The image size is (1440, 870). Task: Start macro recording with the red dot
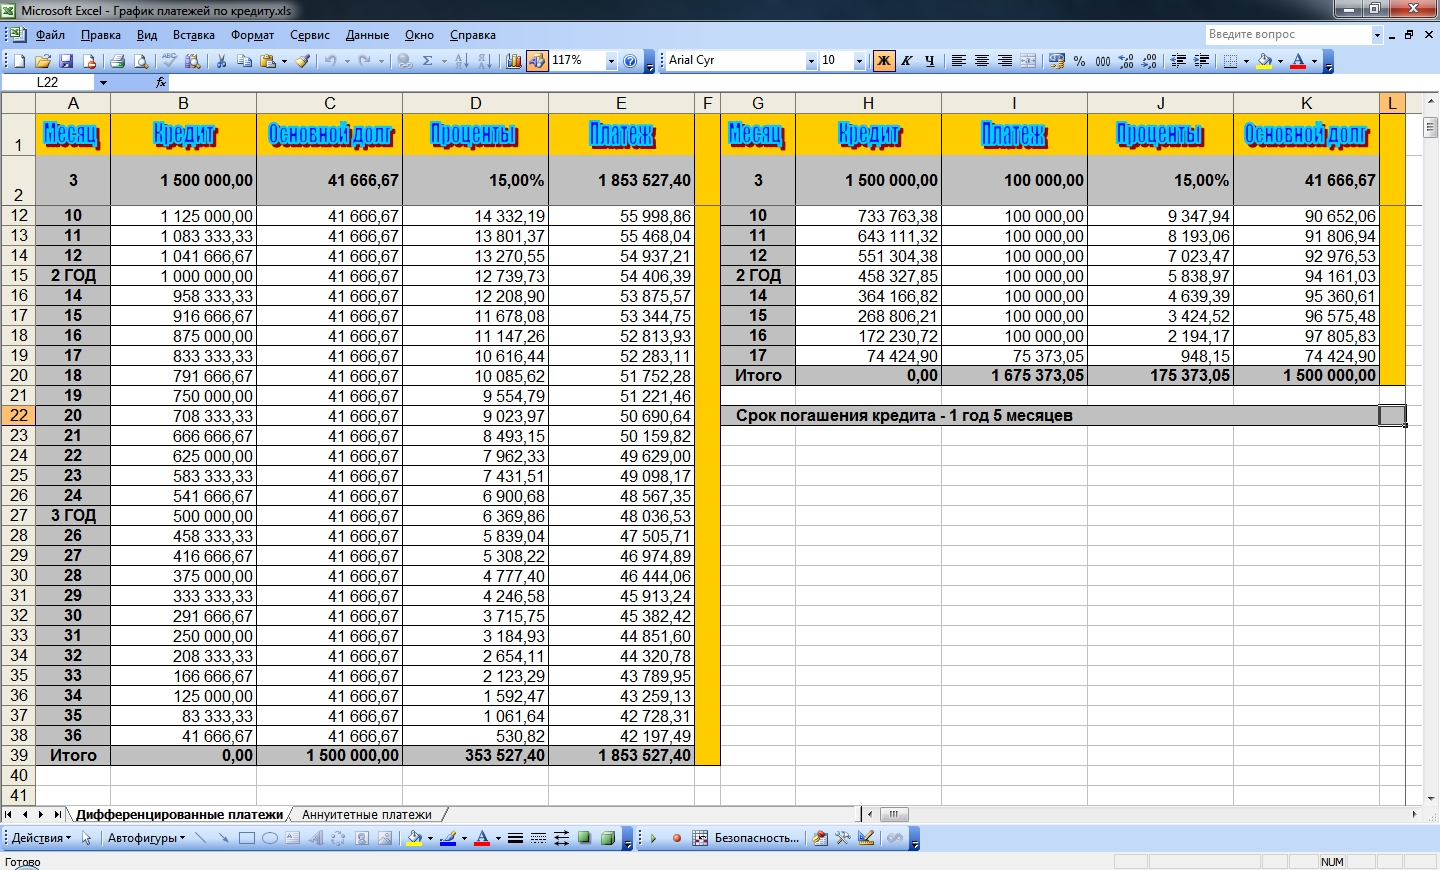point(677,838)
